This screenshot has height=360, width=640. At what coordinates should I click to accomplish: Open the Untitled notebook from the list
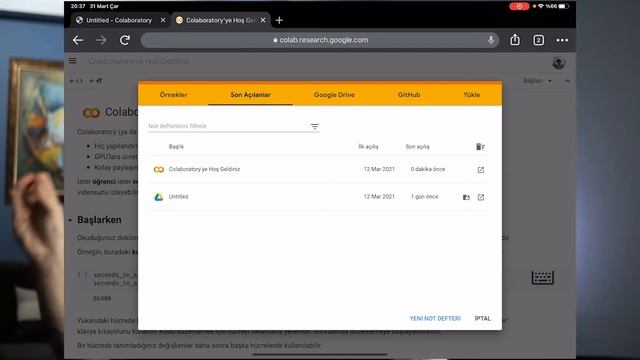(178, 196)
